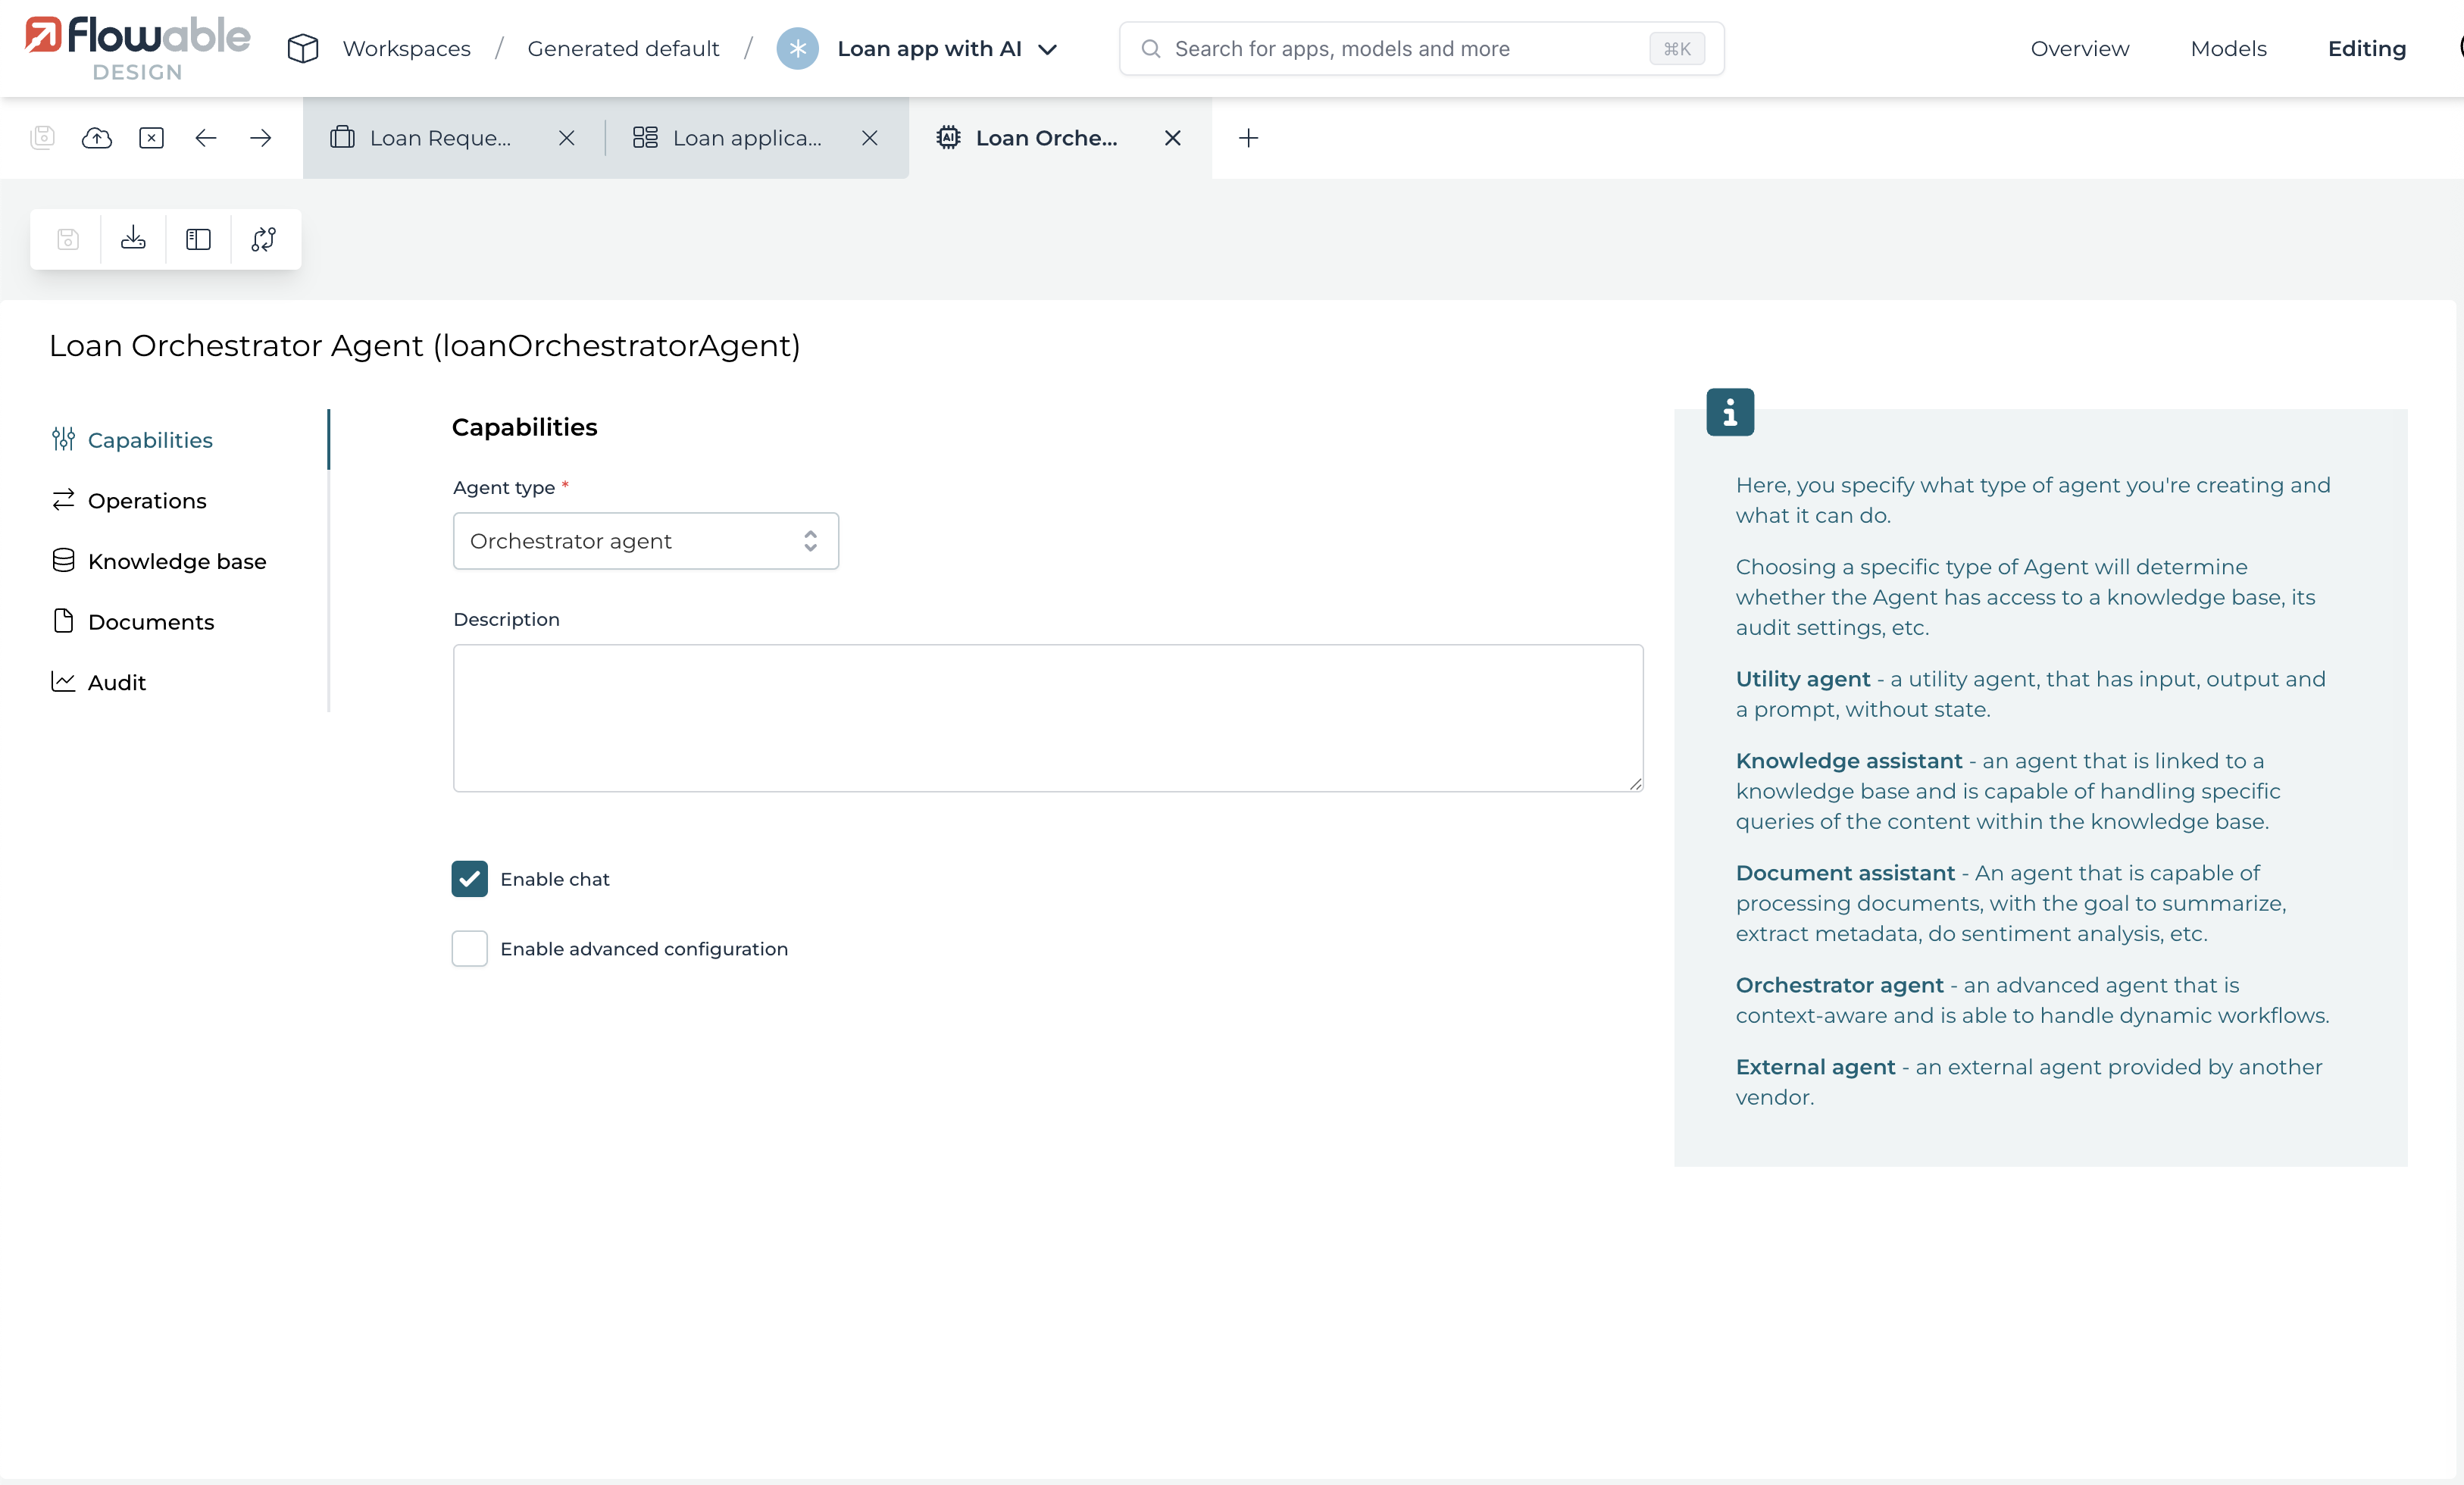The height and width of the screenshot is (1485, 2464).
Task: Add a new tab with the plus button
Action: click(x=1247, y=138)
